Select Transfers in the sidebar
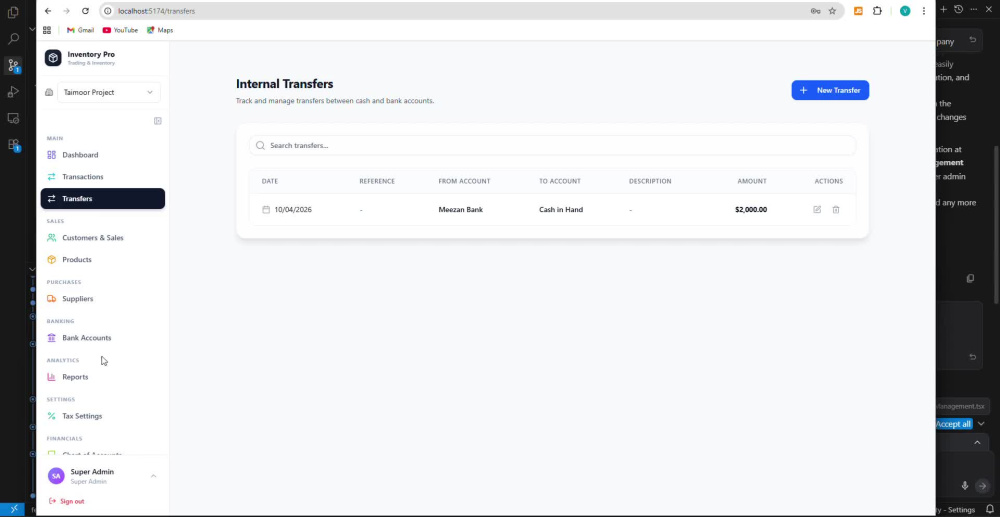 point(103,198)
